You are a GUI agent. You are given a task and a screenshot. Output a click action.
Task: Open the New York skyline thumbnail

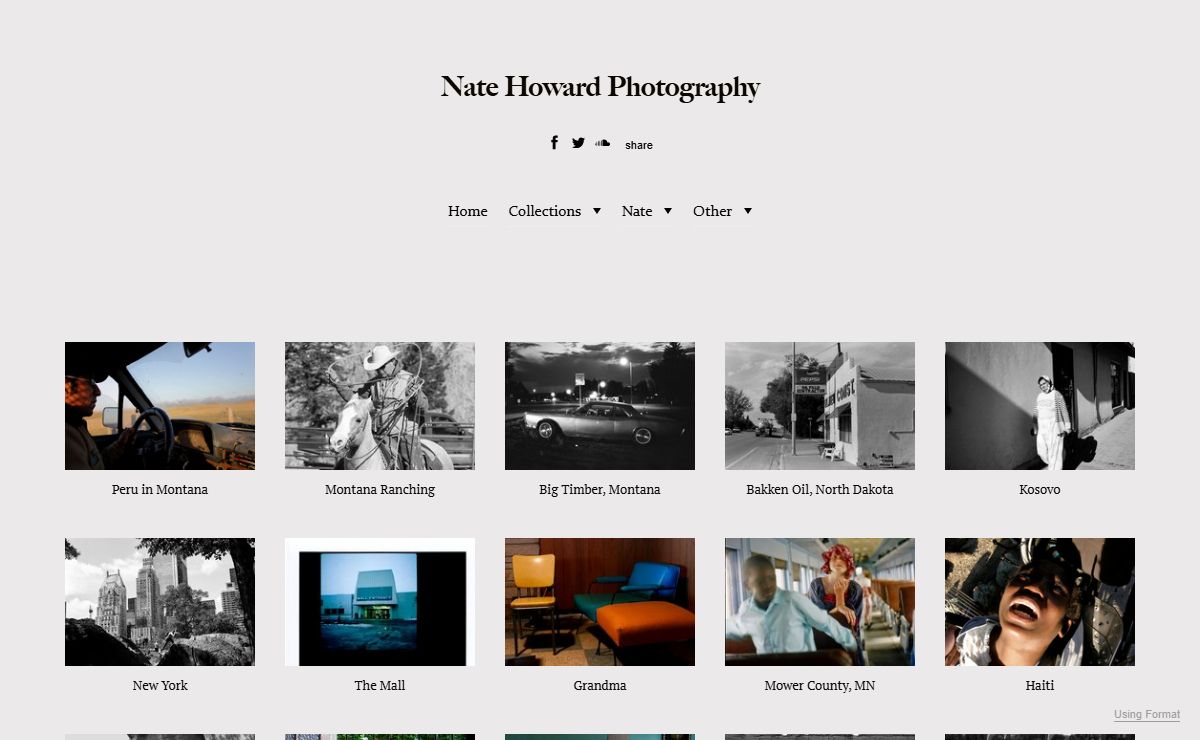tap(160, 602)
